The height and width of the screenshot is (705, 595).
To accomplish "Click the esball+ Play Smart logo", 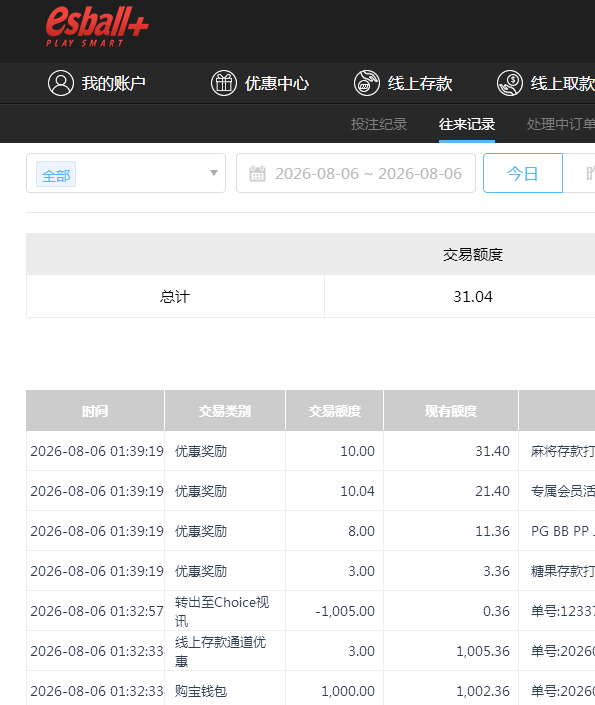I will pos(97,27).
